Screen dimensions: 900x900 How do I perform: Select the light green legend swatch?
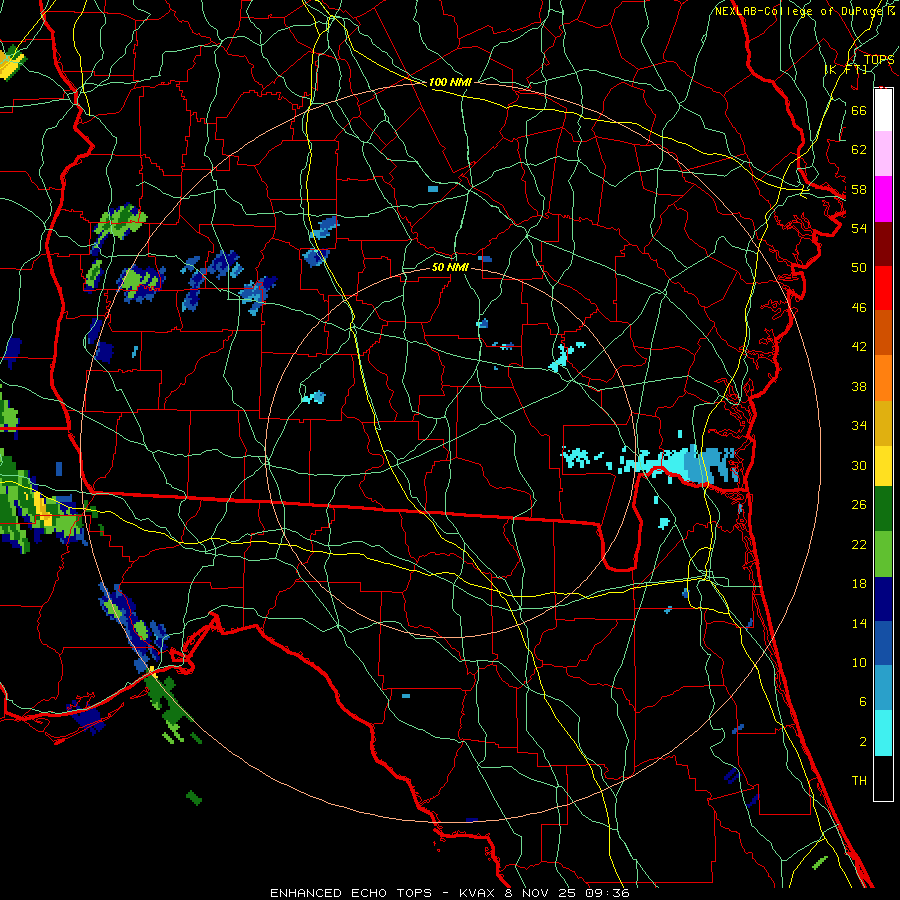pyautogui.click(x=883, y=554)
